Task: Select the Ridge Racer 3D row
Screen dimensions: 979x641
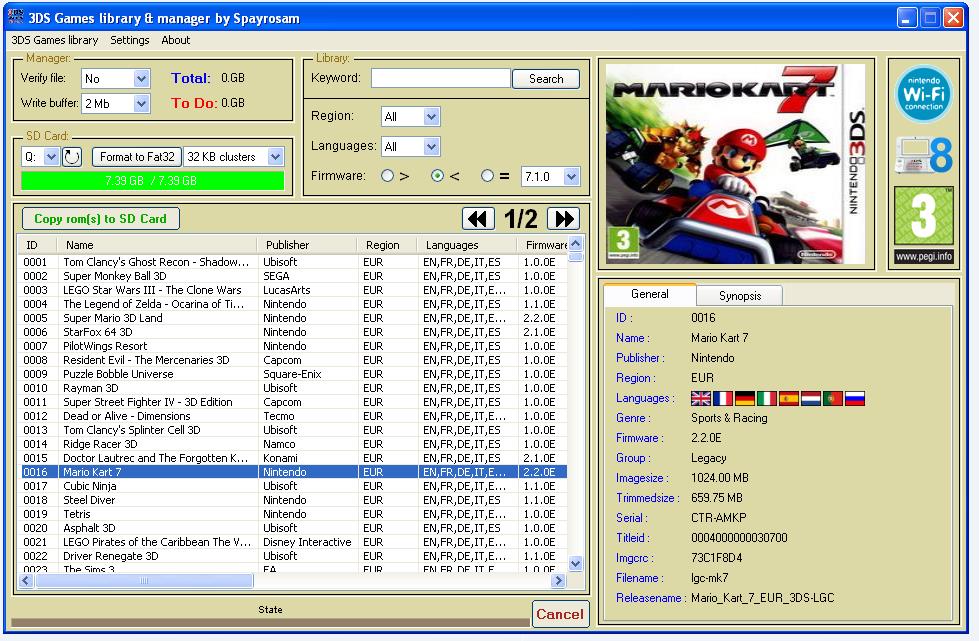Action: click(293, 444)
